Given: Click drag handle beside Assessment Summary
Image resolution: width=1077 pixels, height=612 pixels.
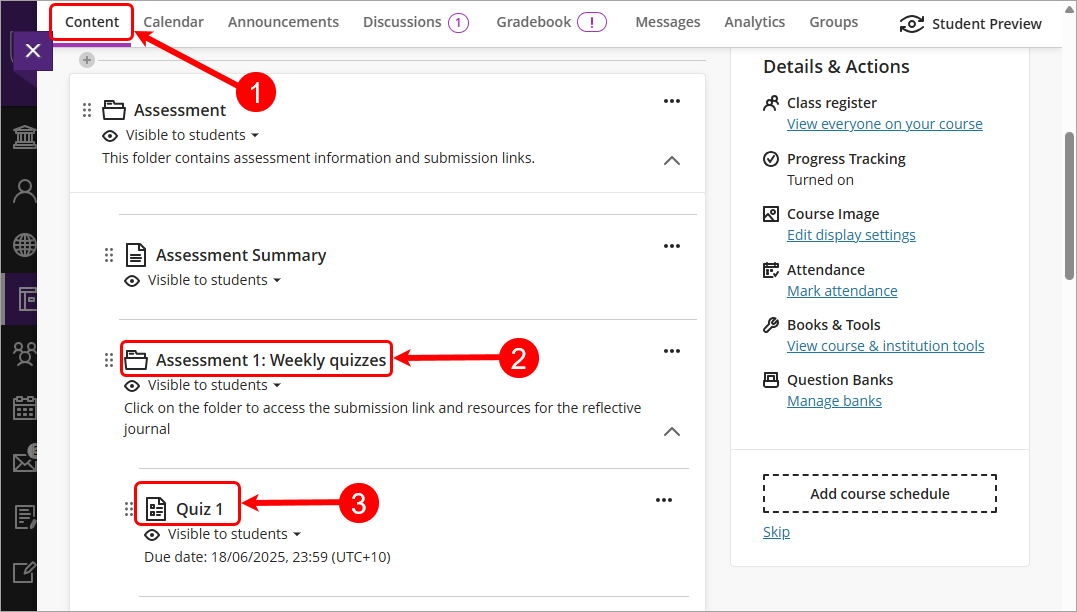Looking at the screenshot, I should (109, 255).
